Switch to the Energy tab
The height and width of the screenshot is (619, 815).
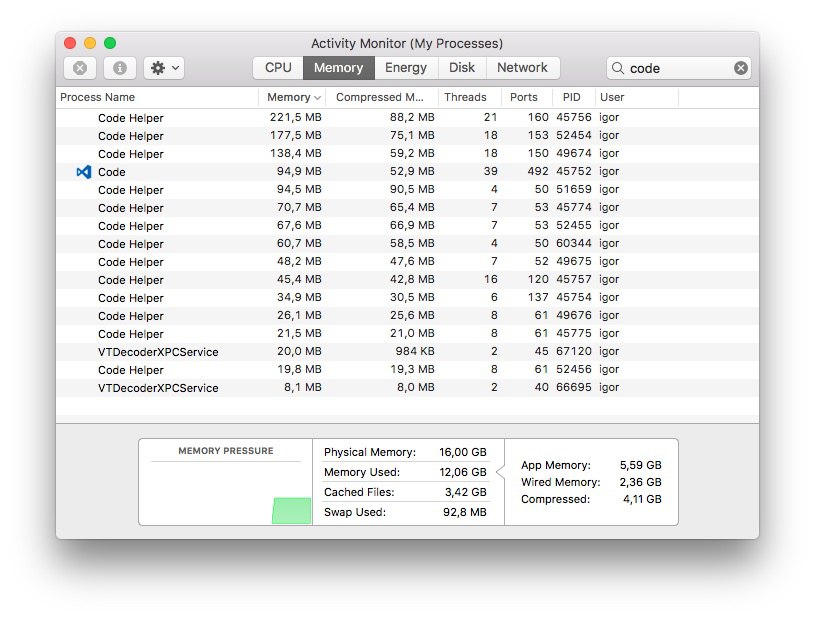[406, 68]
